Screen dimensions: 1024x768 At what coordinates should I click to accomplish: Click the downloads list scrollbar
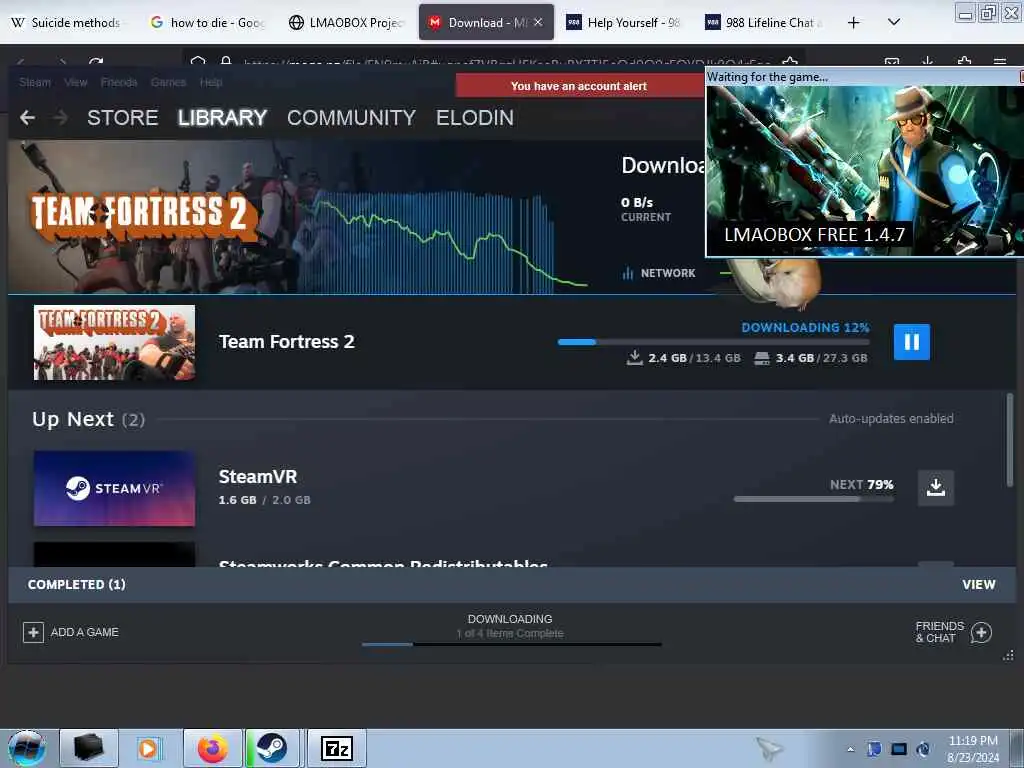pyautogui.click(x=1011, y=439)
